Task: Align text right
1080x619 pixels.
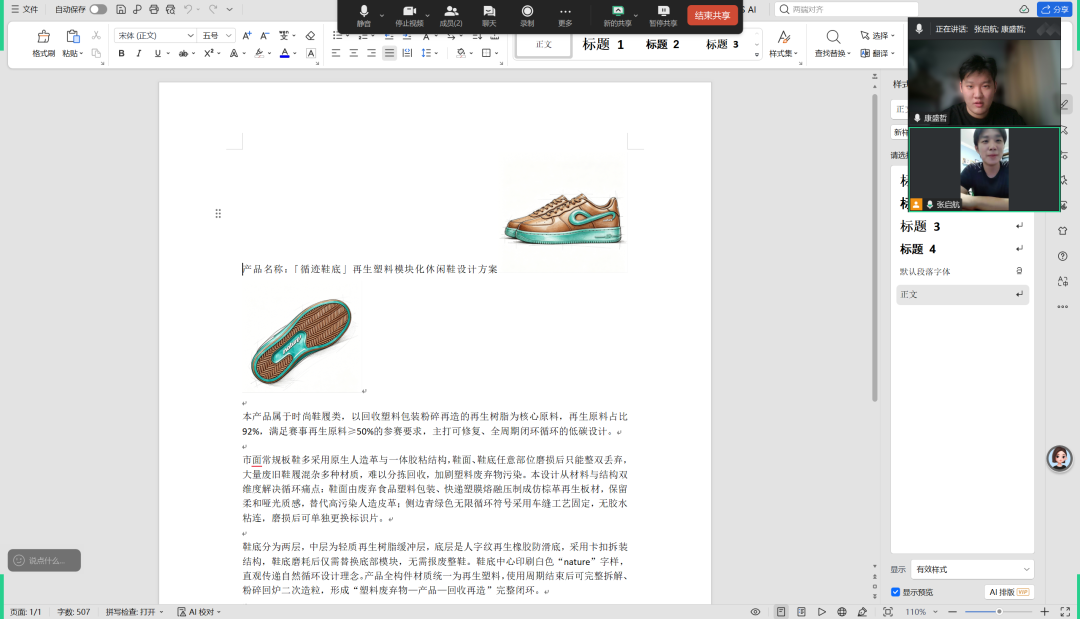Action: pos(371,53)
